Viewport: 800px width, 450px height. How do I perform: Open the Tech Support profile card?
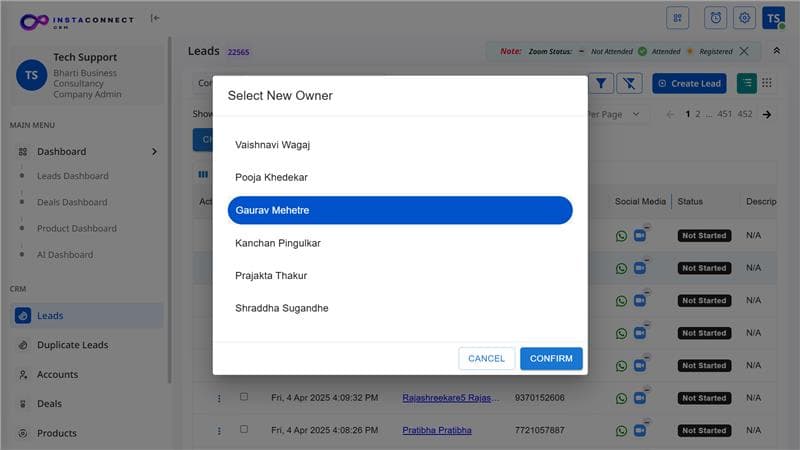pyautogui.click(x=87, y=75)
